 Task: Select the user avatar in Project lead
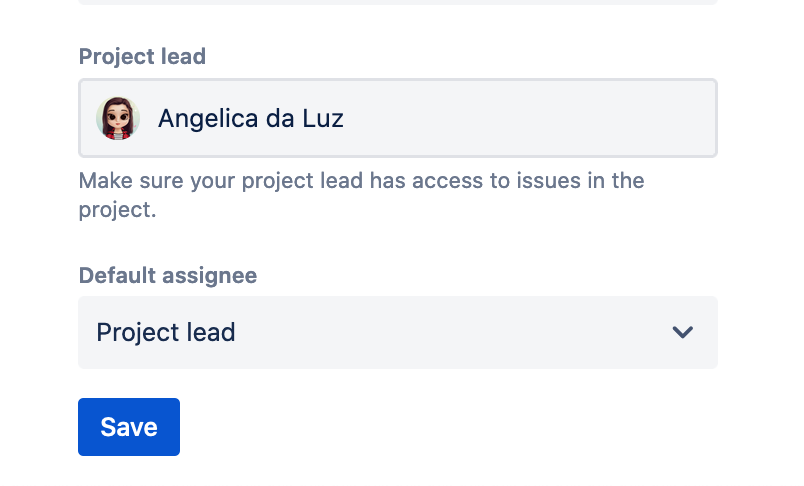click(x=118, y=119)
